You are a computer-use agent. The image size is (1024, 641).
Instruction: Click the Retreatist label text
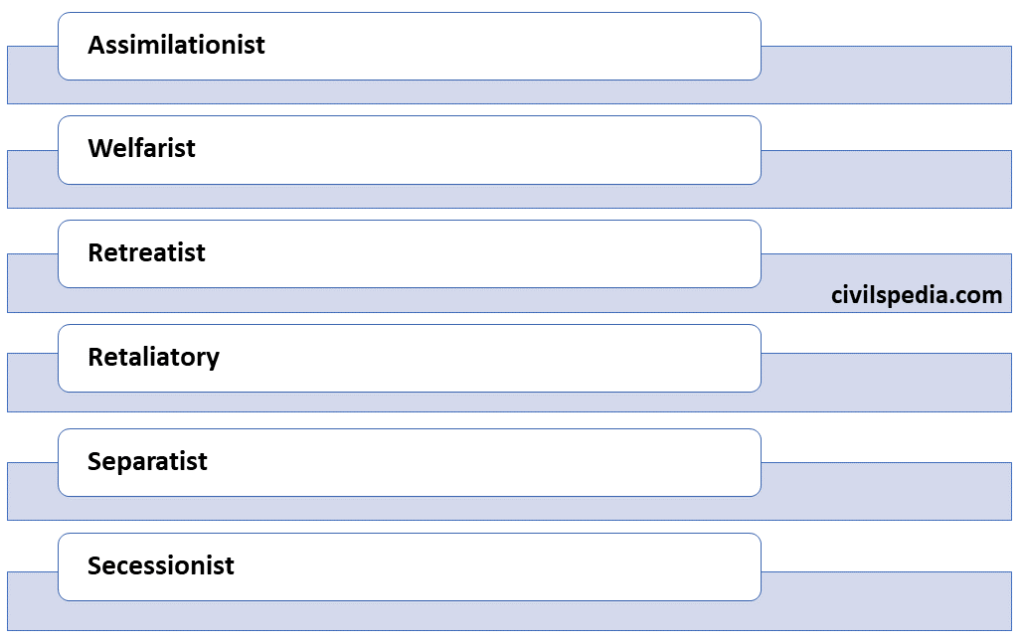coord(146,253)
